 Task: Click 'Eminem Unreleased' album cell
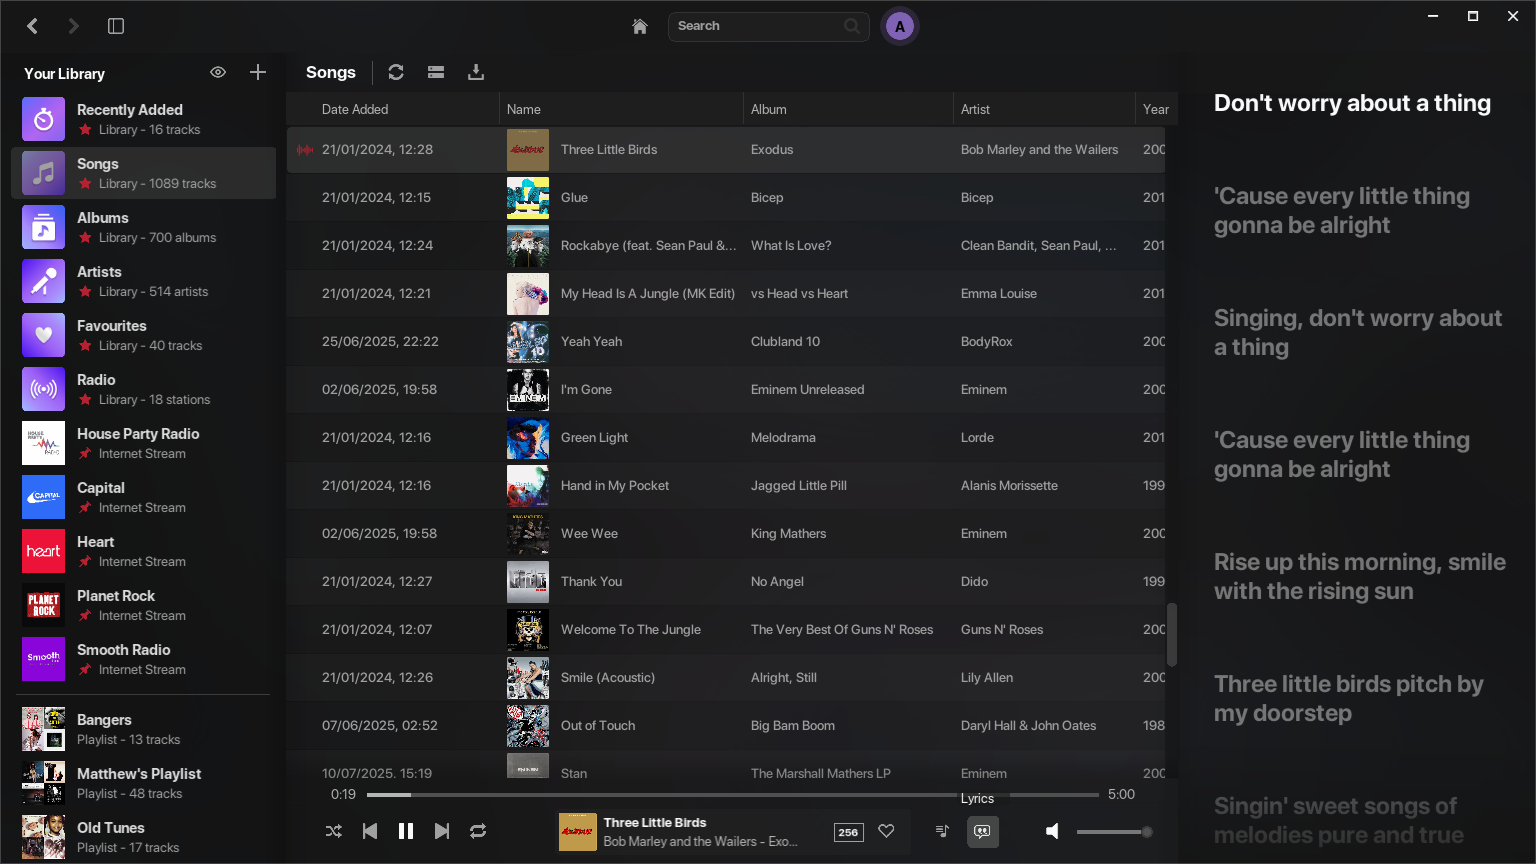pos(807,389)
